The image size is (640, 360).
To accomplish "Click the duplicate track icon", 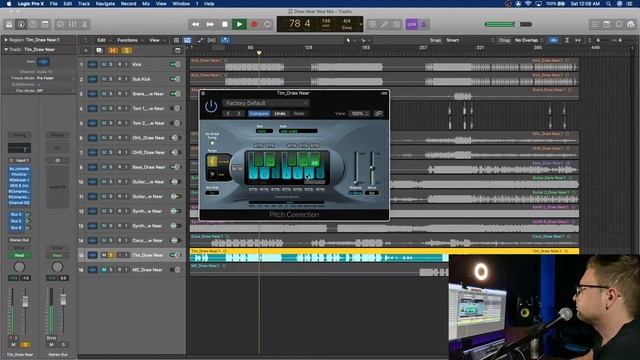I will pyautogui.click(x=99, y=51).
